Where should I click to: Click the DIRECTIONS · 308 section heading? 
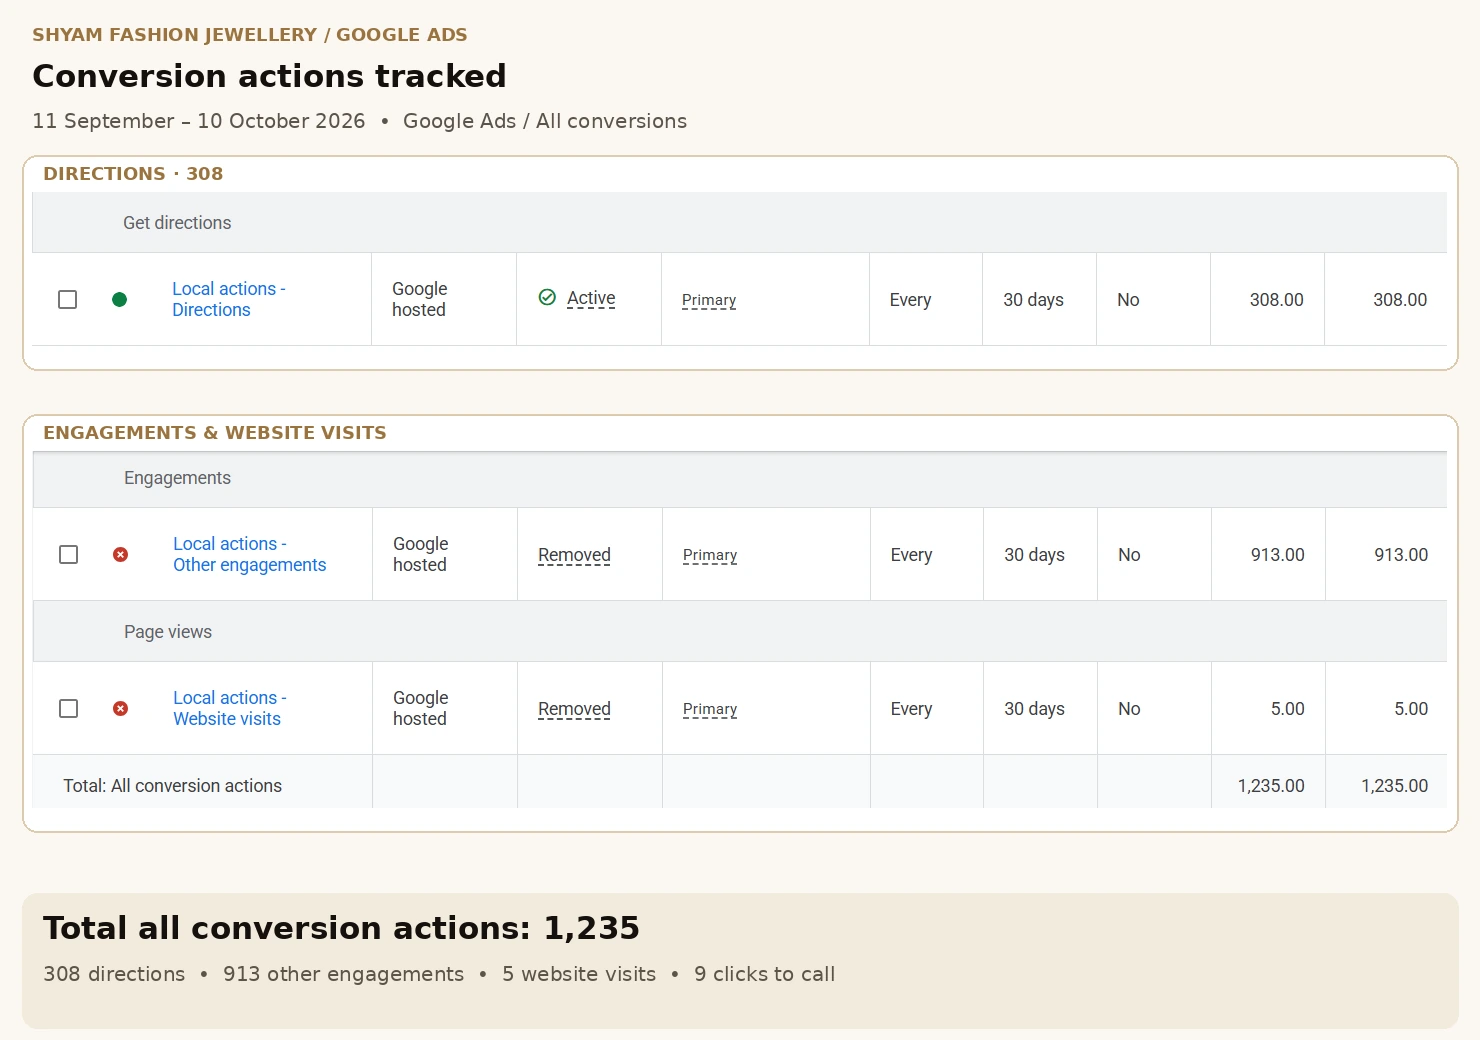tap(133, 173)
